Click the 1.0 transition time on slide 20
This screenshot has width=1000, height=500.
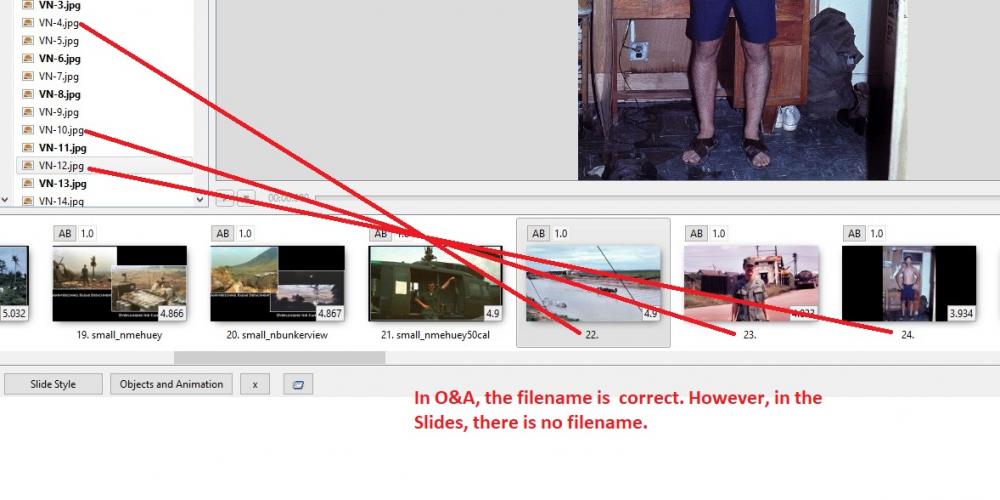click(x=245, y=233)
